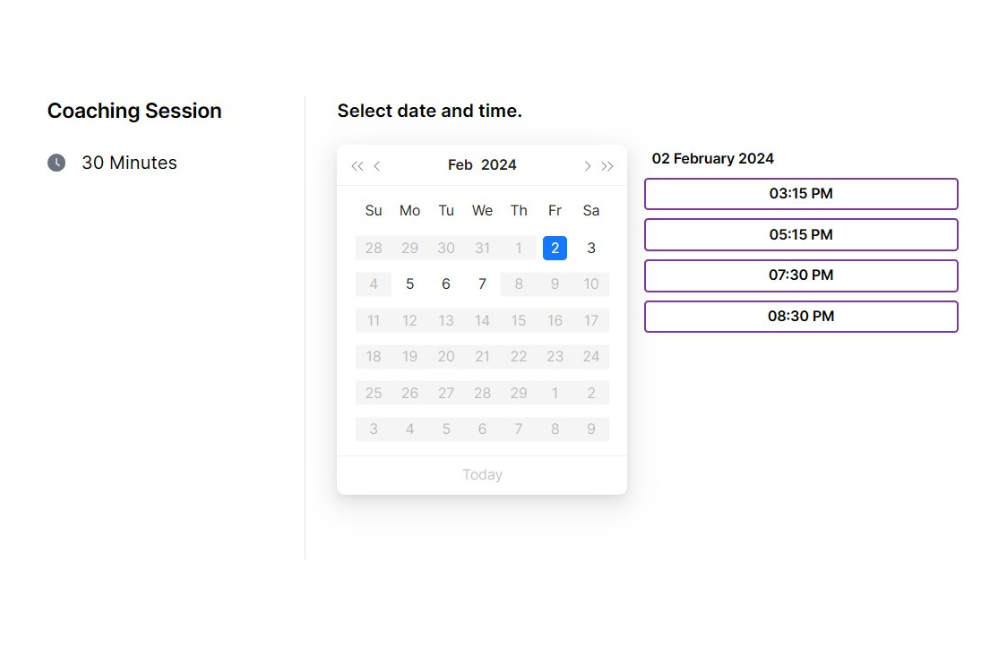Click the clock icon beside 30 Minutes
Viewport: 1000px width, 650px height.
pyautogui.click(x=56, y=163)
